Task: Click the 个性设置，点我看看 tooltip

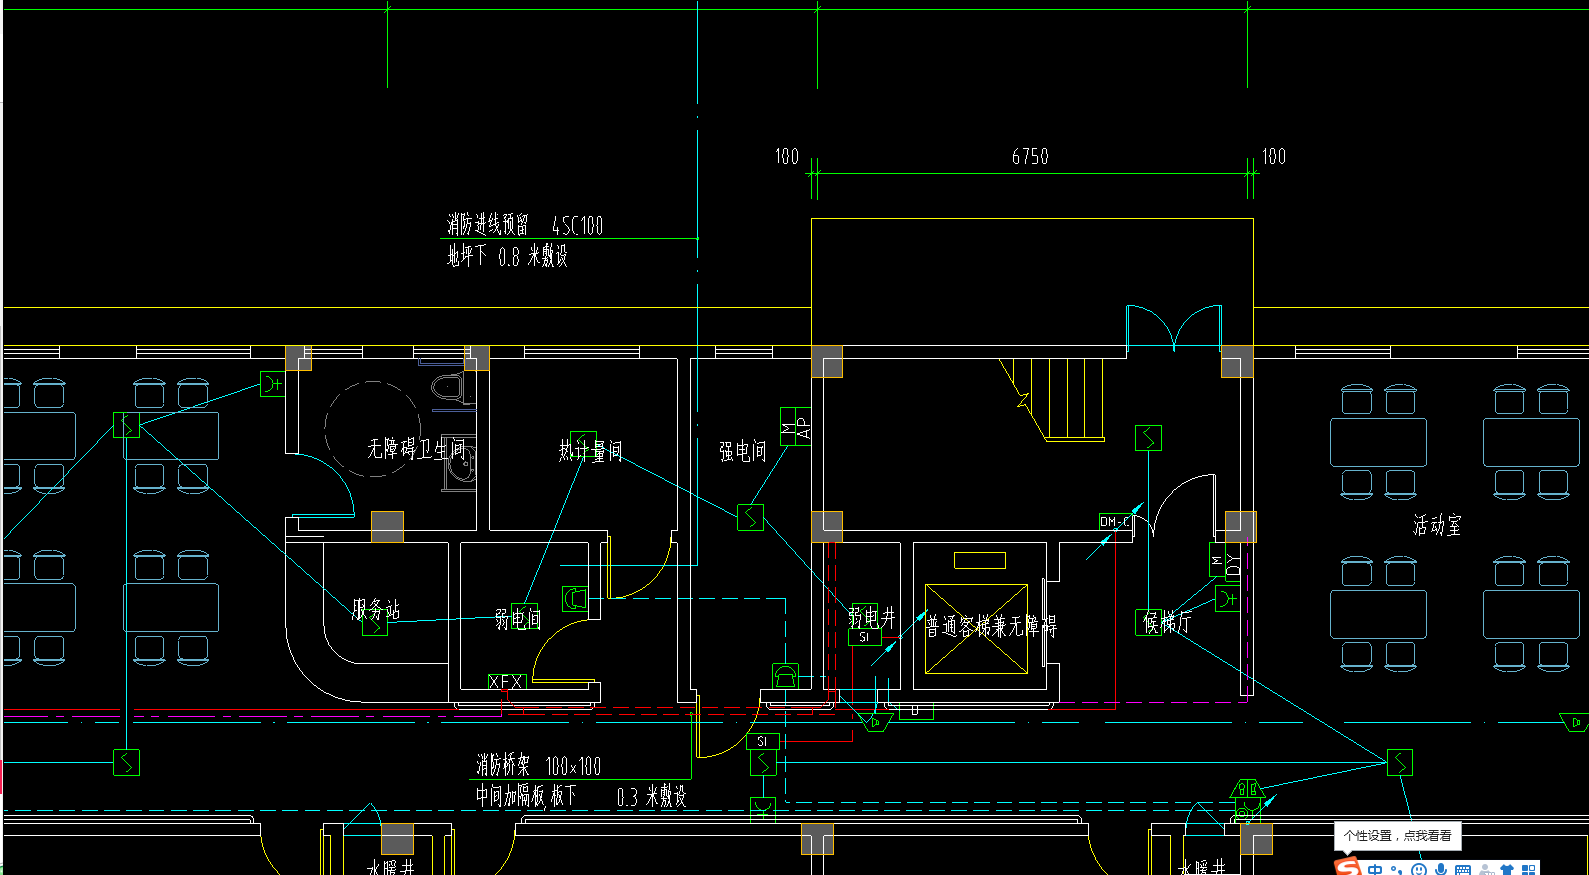Action: pos(1397,835)
